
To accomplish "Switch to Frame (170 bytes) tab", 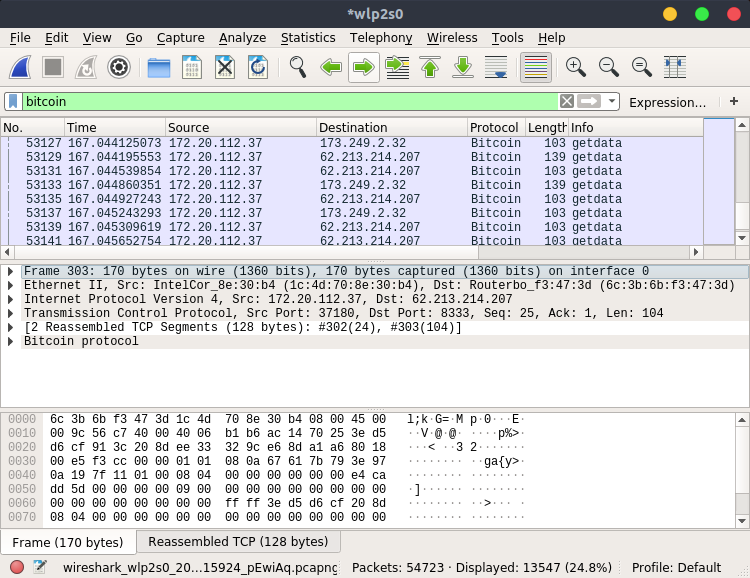I will tap(68, 542).
